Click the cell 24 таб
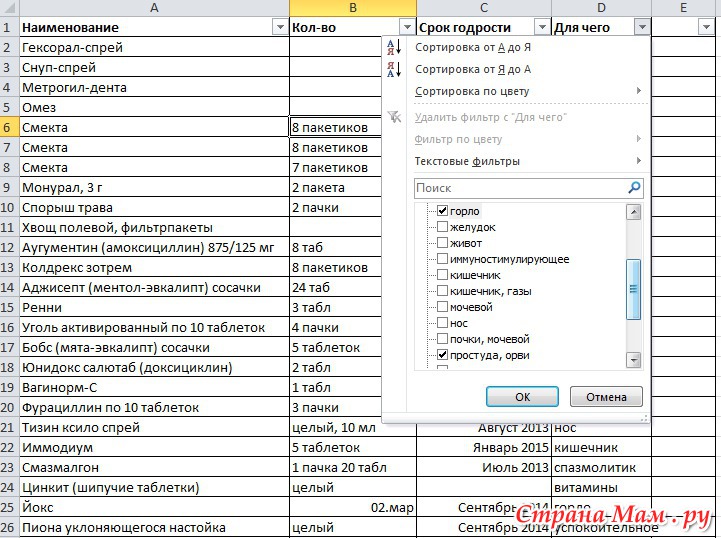 336,287
